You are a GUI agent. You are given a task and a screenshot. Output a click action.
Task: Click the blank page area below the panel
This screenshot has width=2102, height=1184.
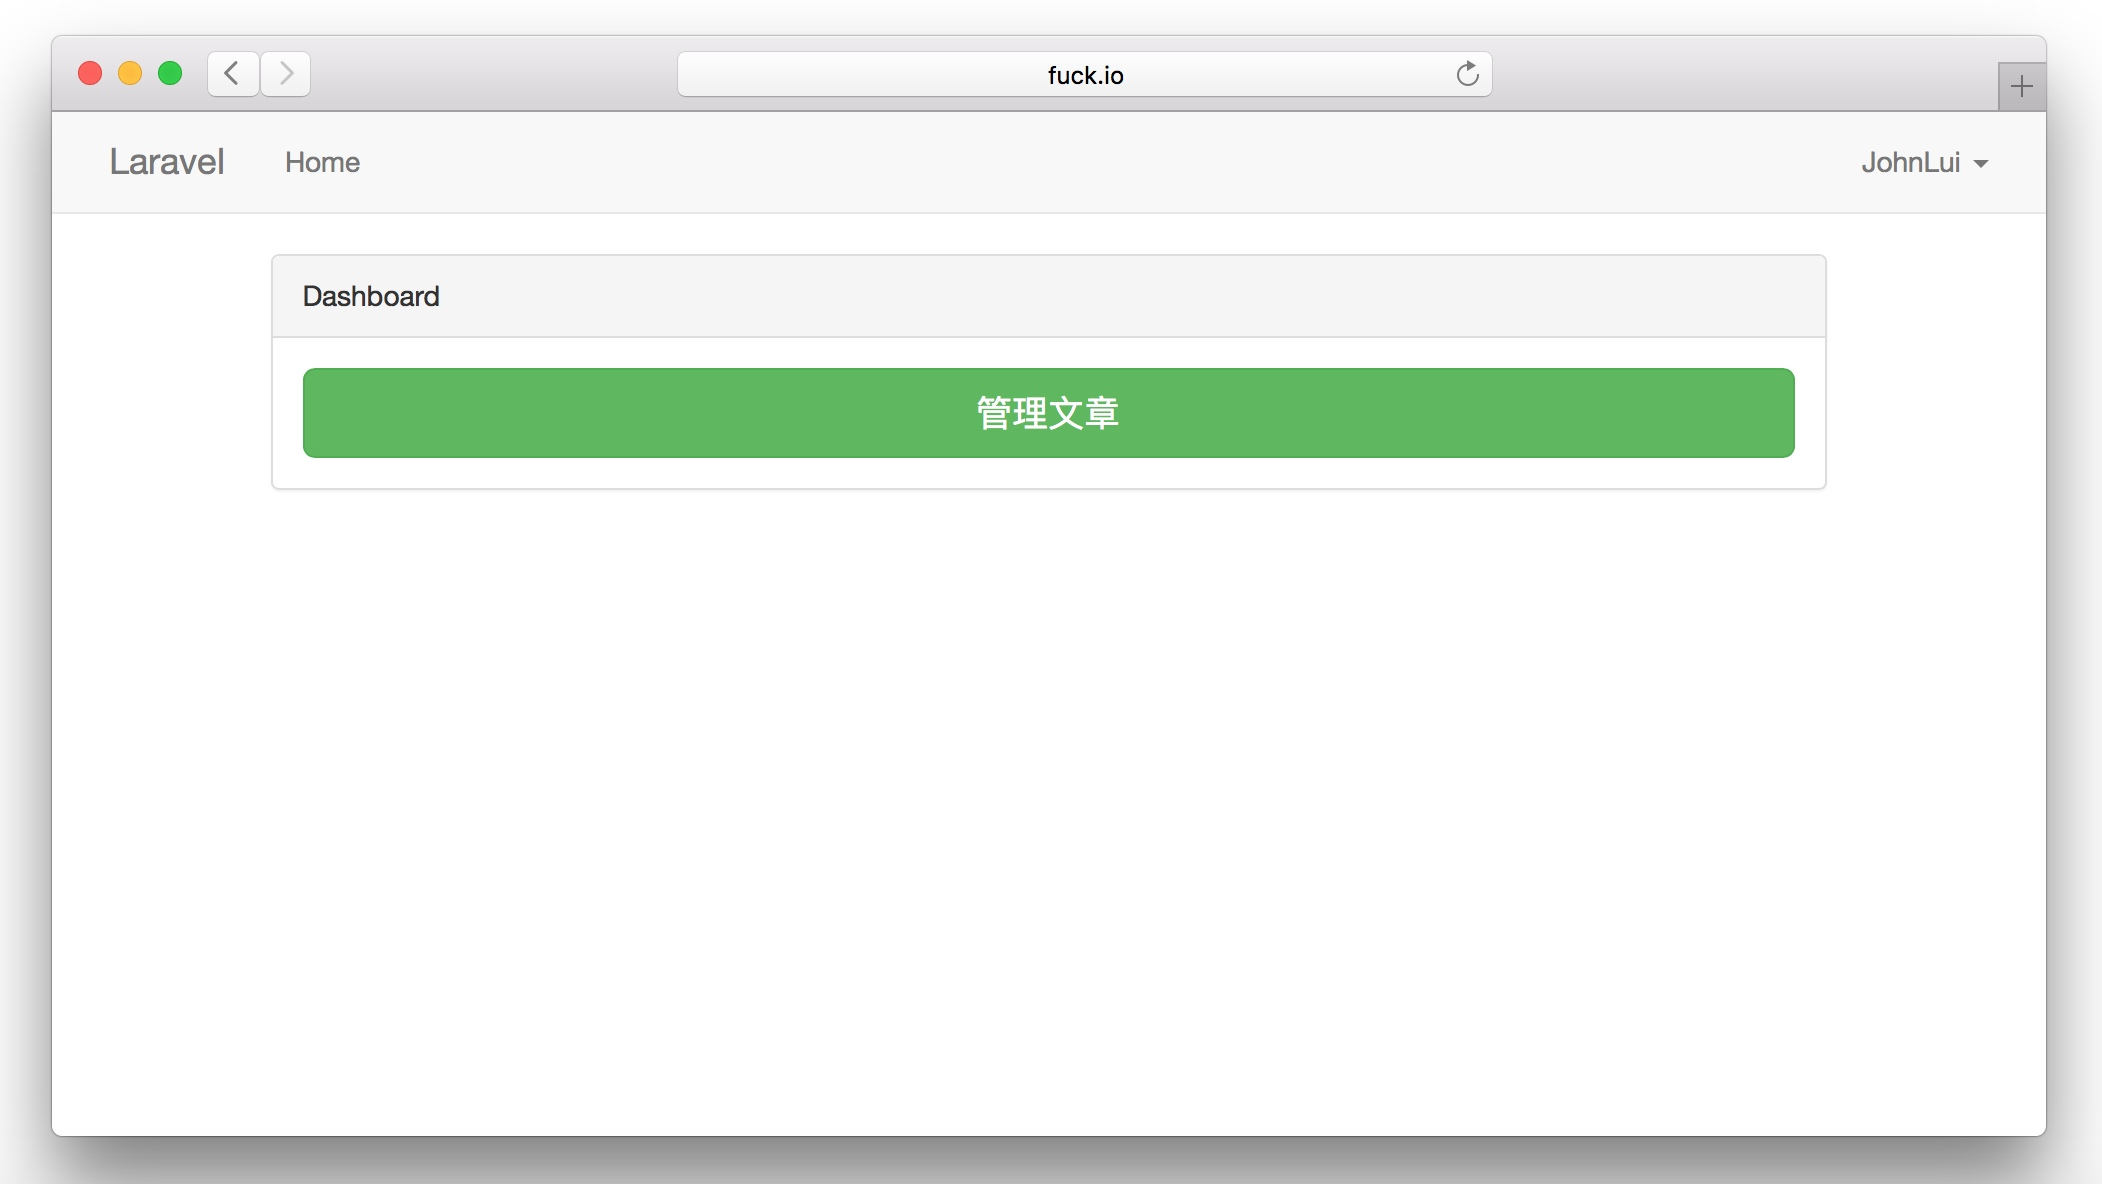pyautogui.click(x=1048, y=800)
